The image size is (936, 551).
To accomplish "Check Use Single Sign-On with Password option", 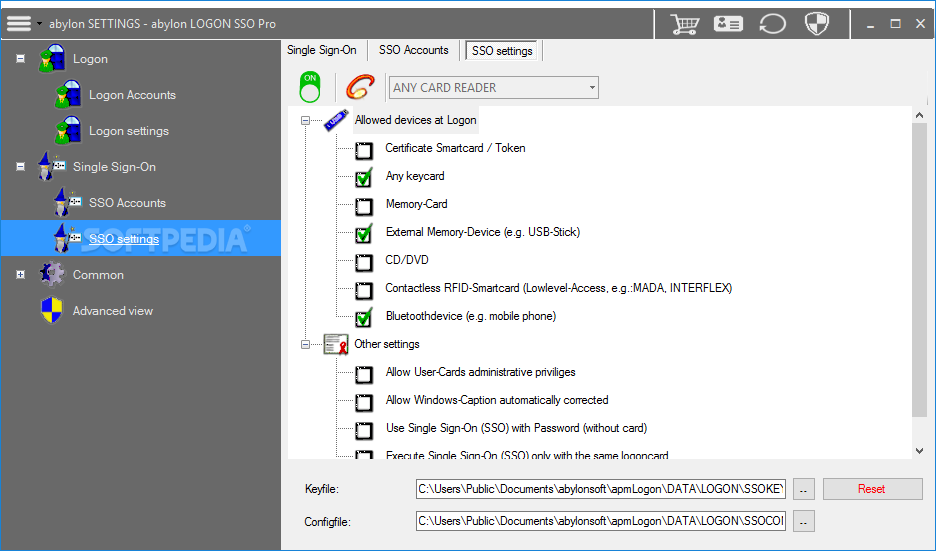I will (x=364, y=430).
